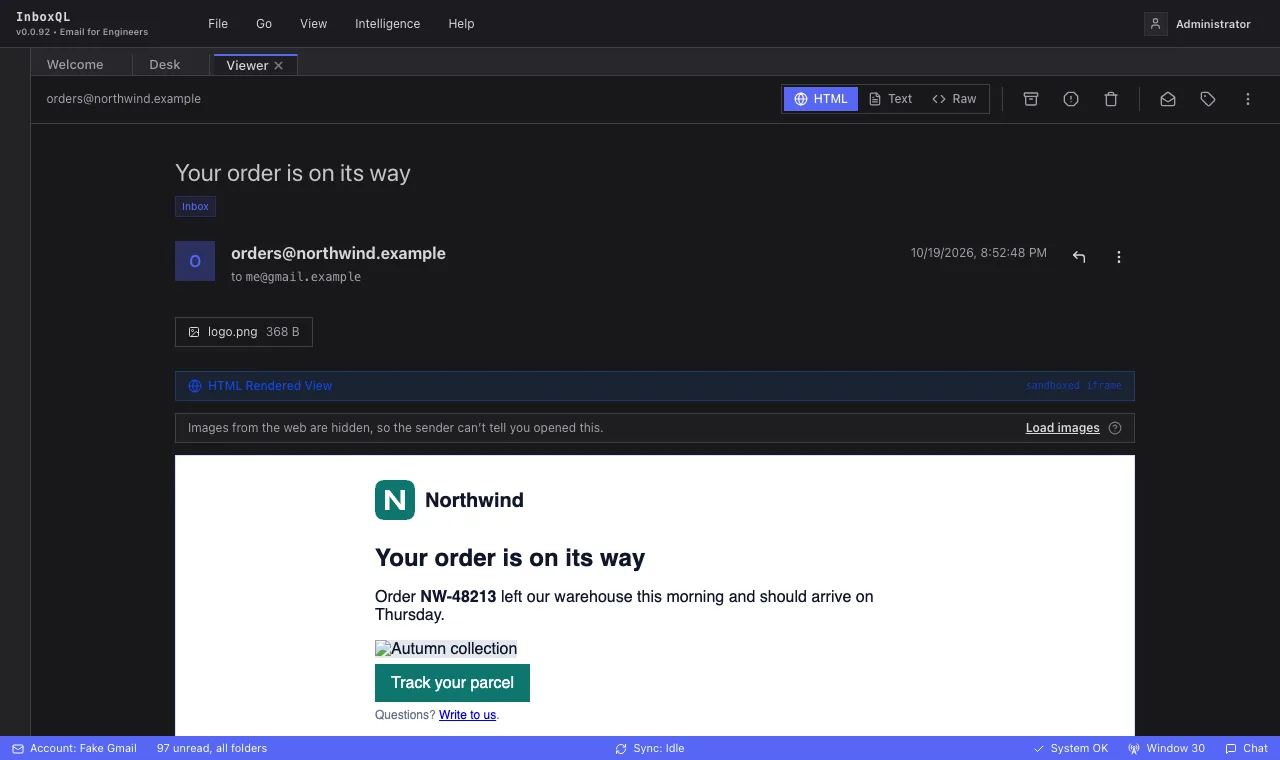Open the logo.png attachment
The height and width of the screenshot is (760, 1280).
[x=244, y=332]
